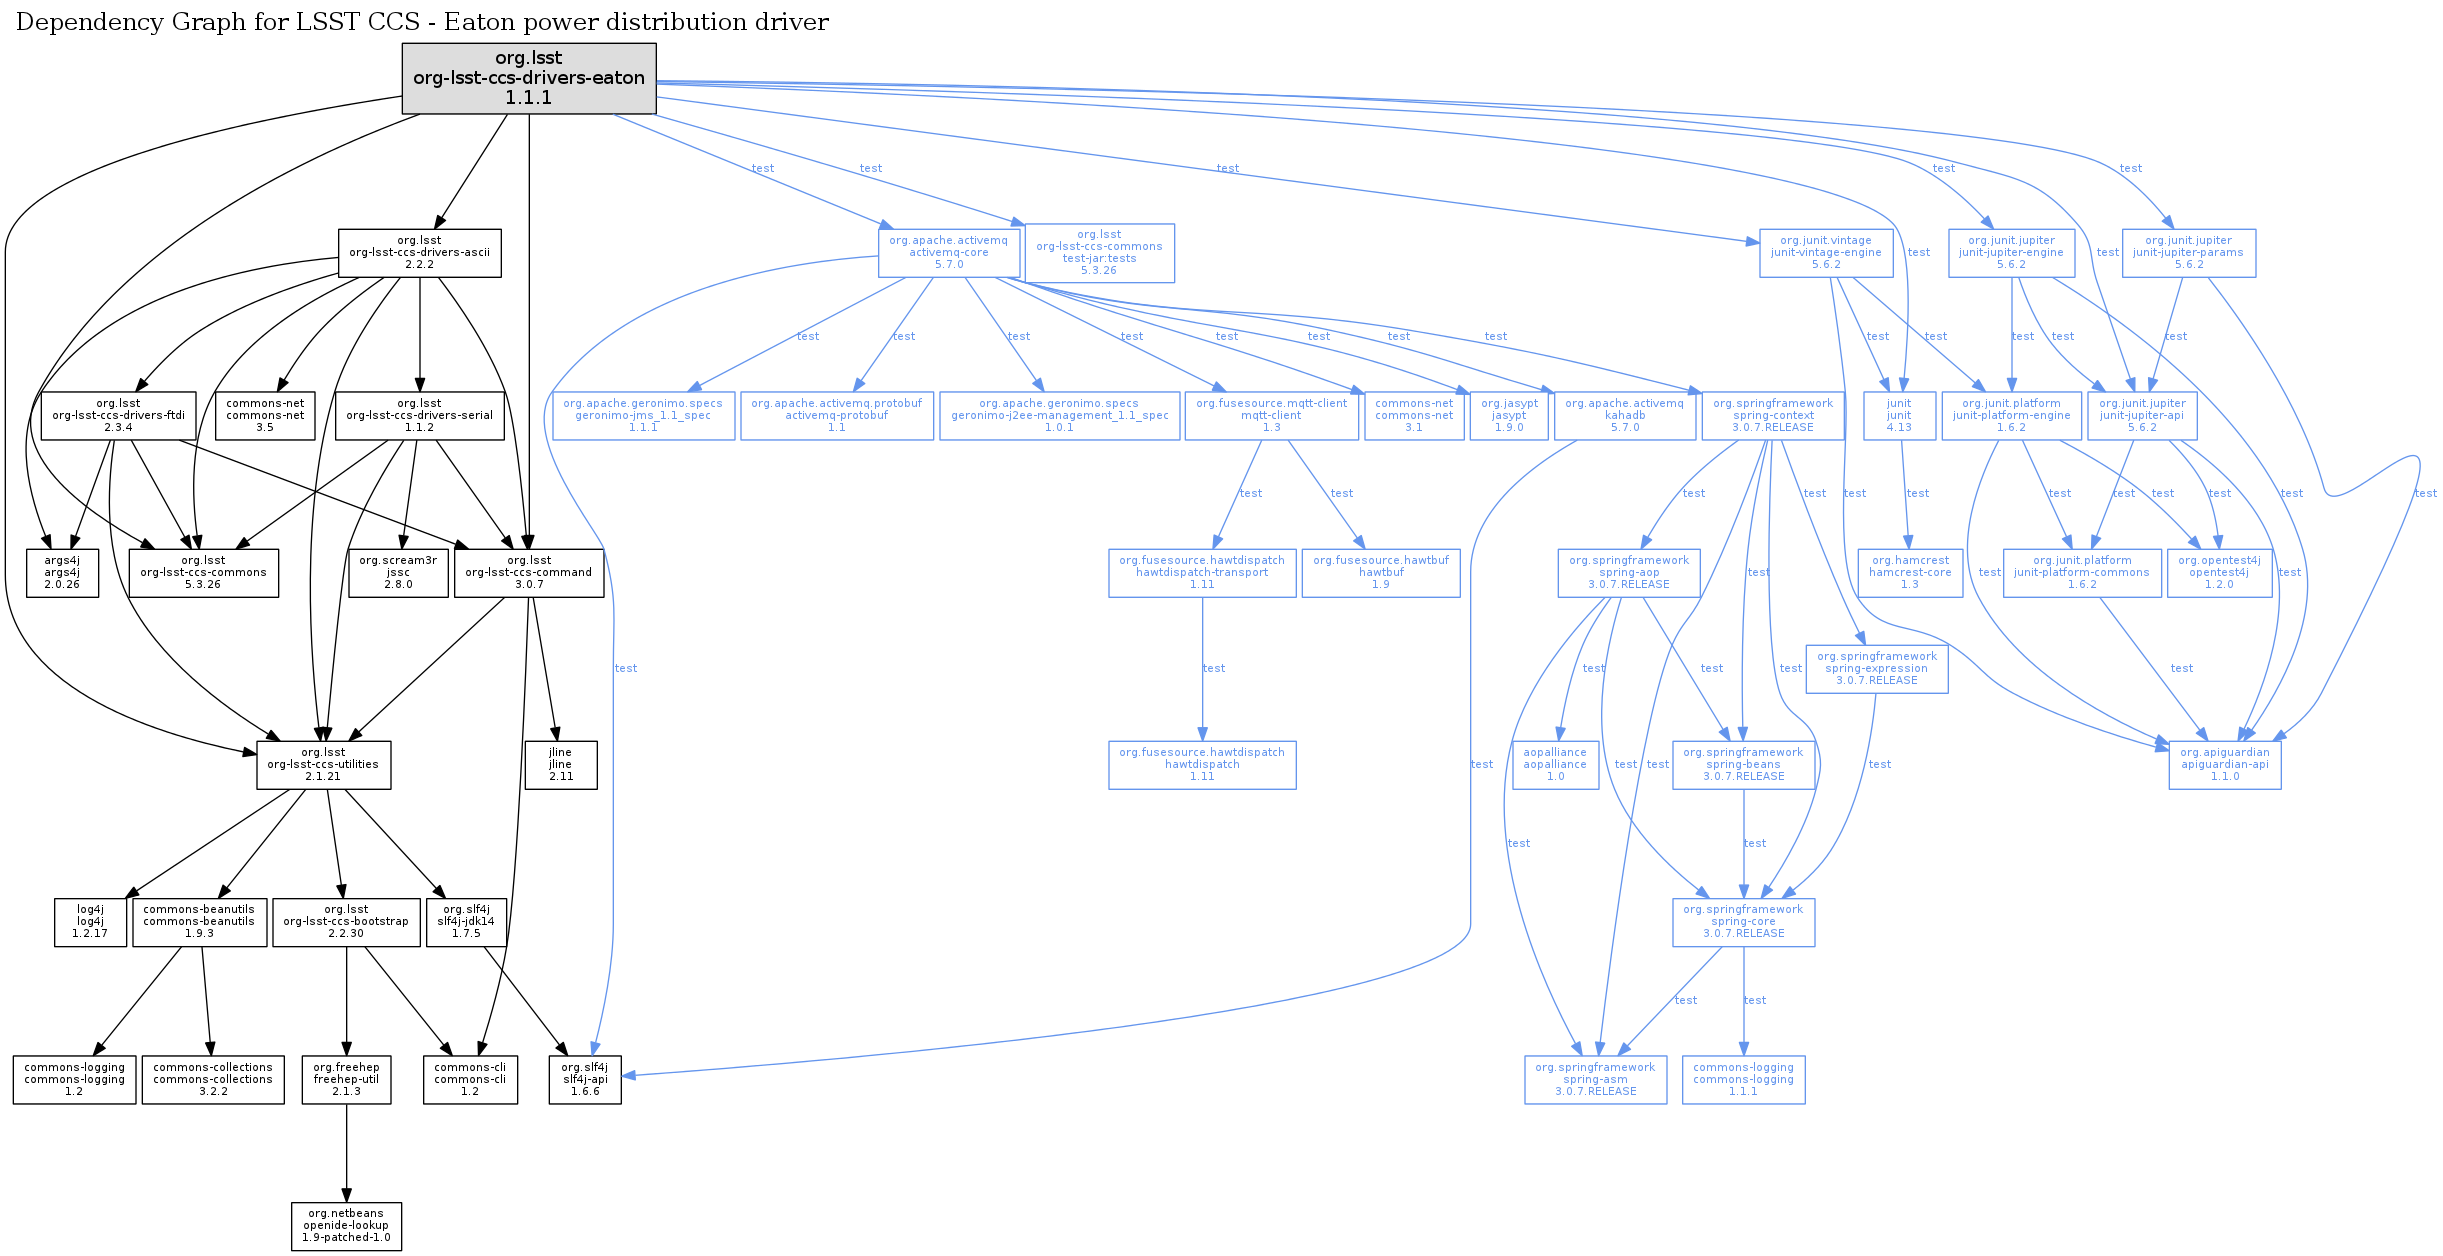
Task: Click the junit-vintage-engine 5.6.2 node
Action: point(1826,253)
